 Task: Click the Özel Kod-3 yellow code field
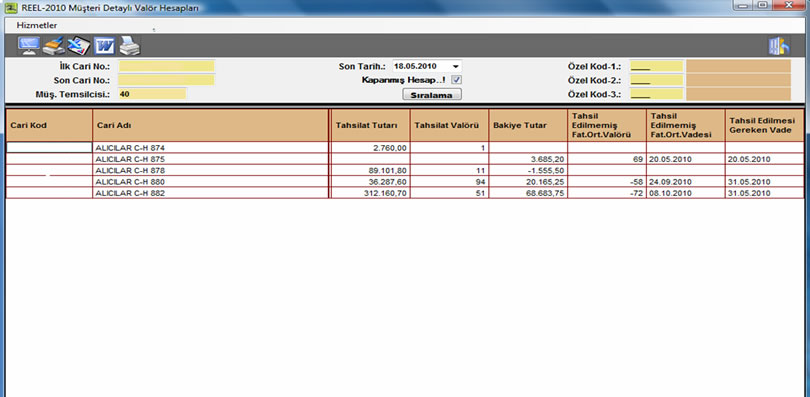(656, 94)
